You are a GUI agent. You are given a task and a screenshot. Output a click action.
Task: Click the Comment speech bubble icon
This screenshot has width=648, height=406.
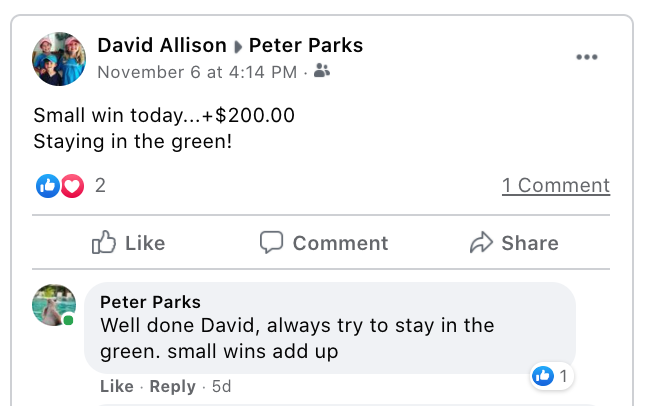click(x=272, y=243)
